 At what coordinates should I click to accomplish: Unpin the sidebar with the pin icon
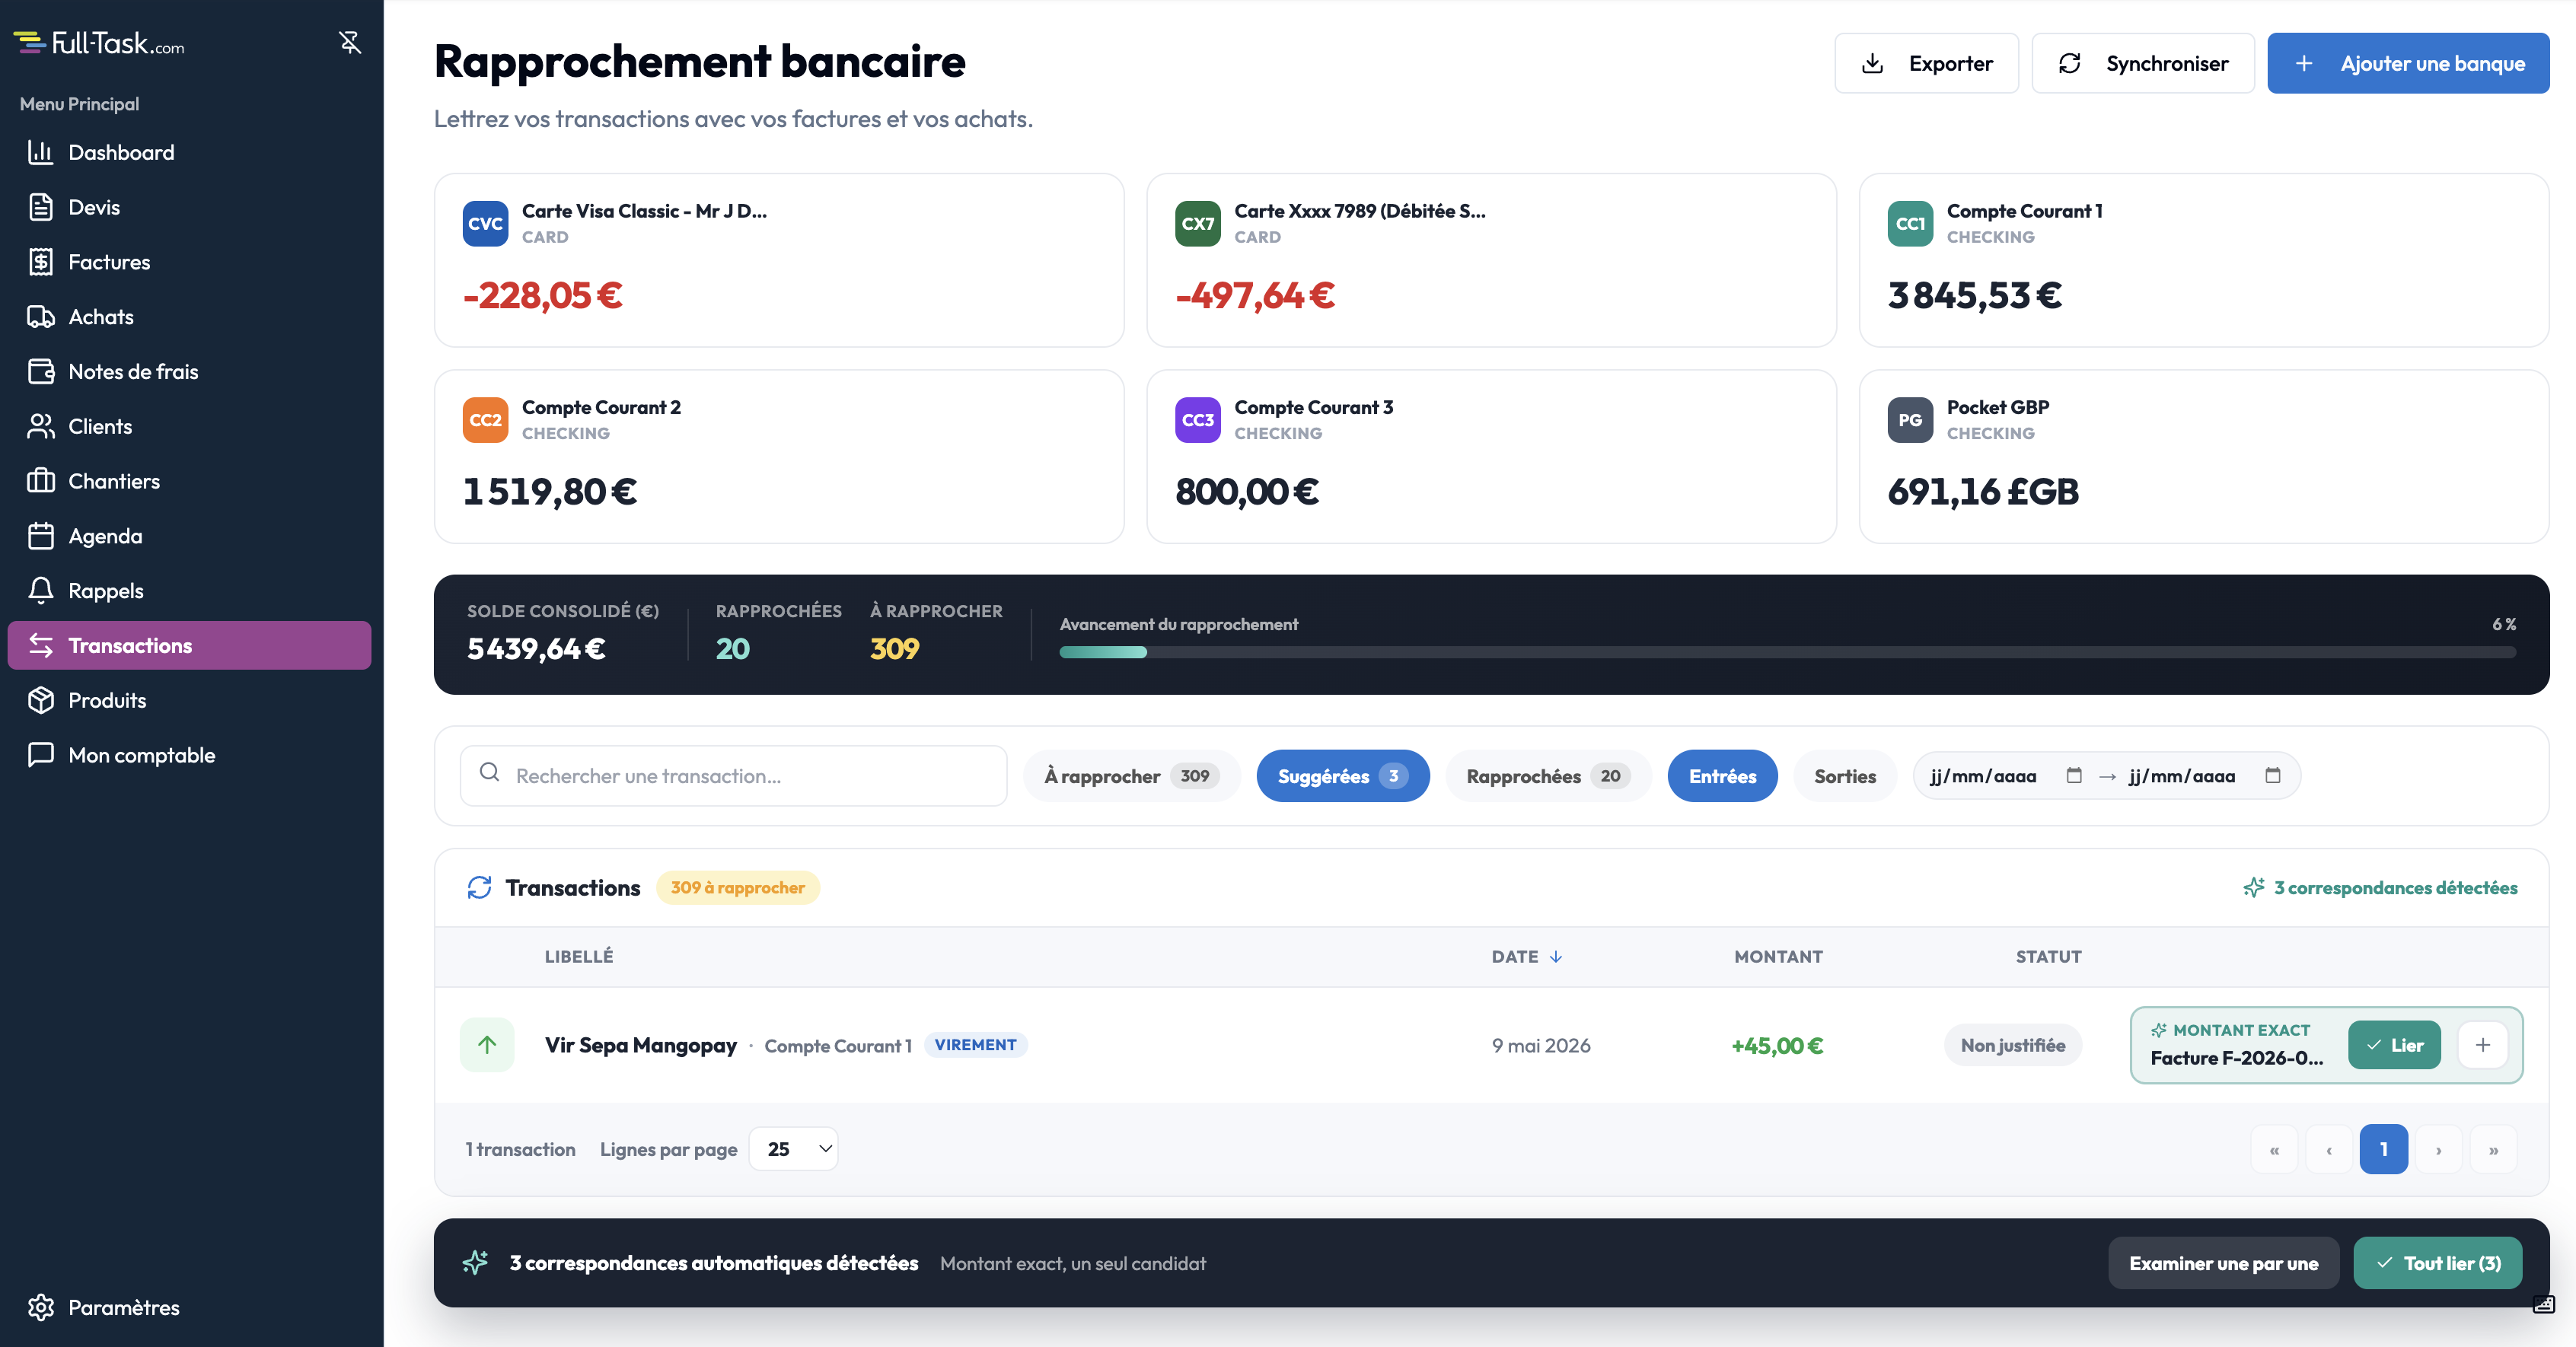tap(349, 42)
